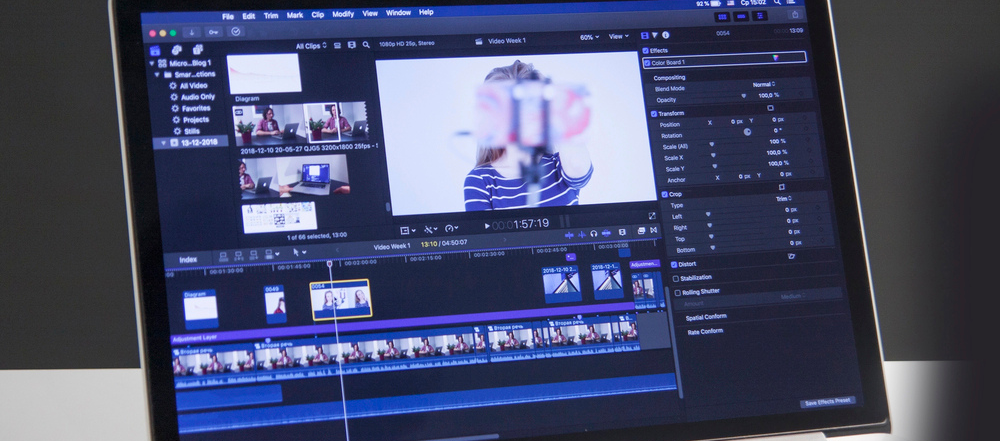Open the 60% zoom dropdown
This screenshot has width=1000, height=441.
(x=589, y=38)
